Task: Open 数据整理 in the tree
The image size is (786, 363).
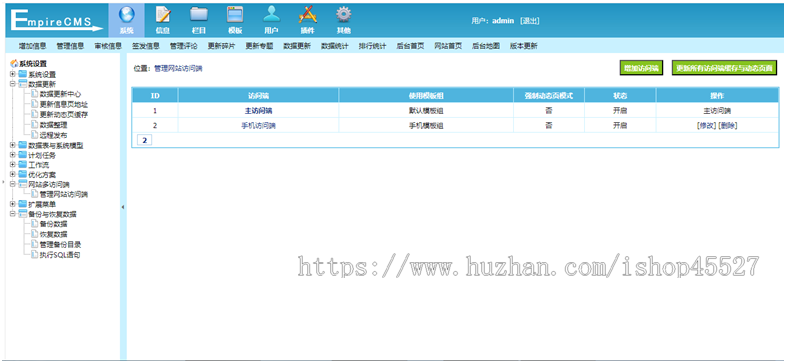Action: click(x=54, y=125)
